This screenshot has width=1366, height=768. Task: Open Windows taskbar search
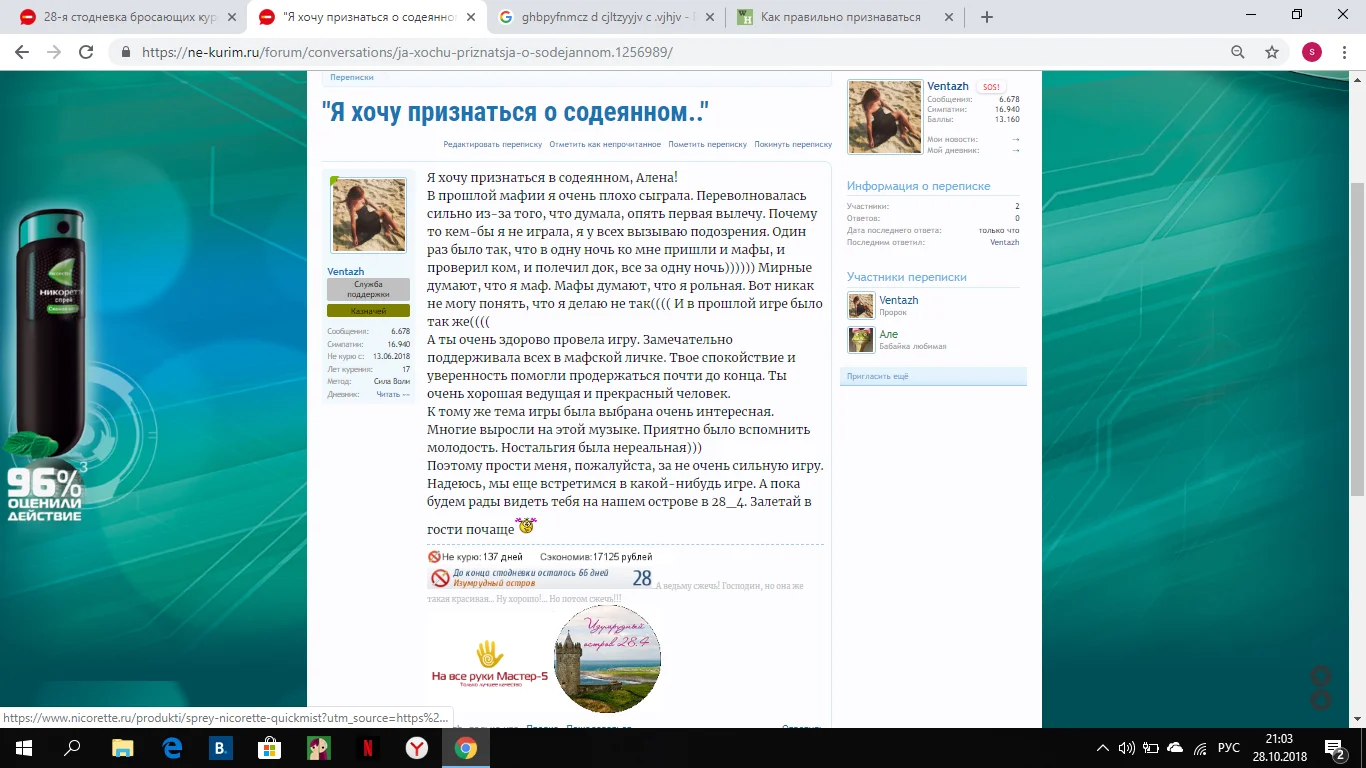[72, 748]
